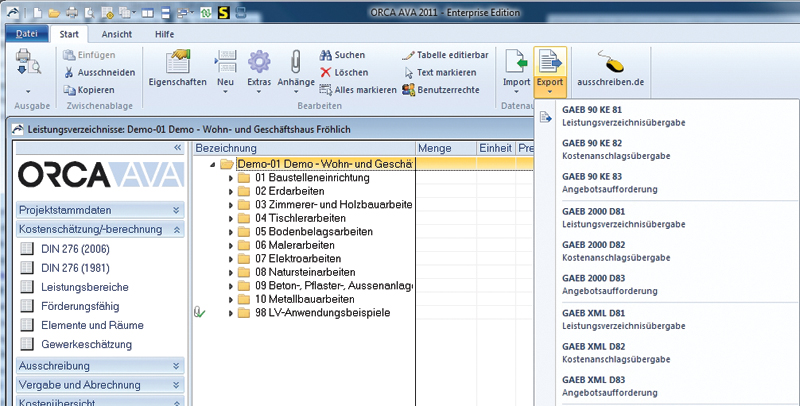Click the Extras gear icon
The height and width of the screenshot is (406, 800).
coord(259,64)
